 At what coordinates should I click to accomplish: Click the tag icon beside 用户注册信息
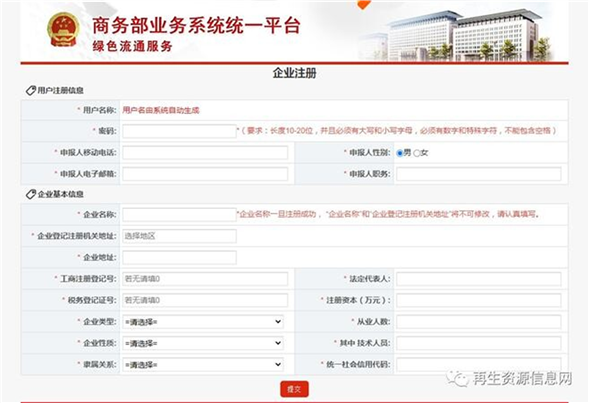pos(30,90)
